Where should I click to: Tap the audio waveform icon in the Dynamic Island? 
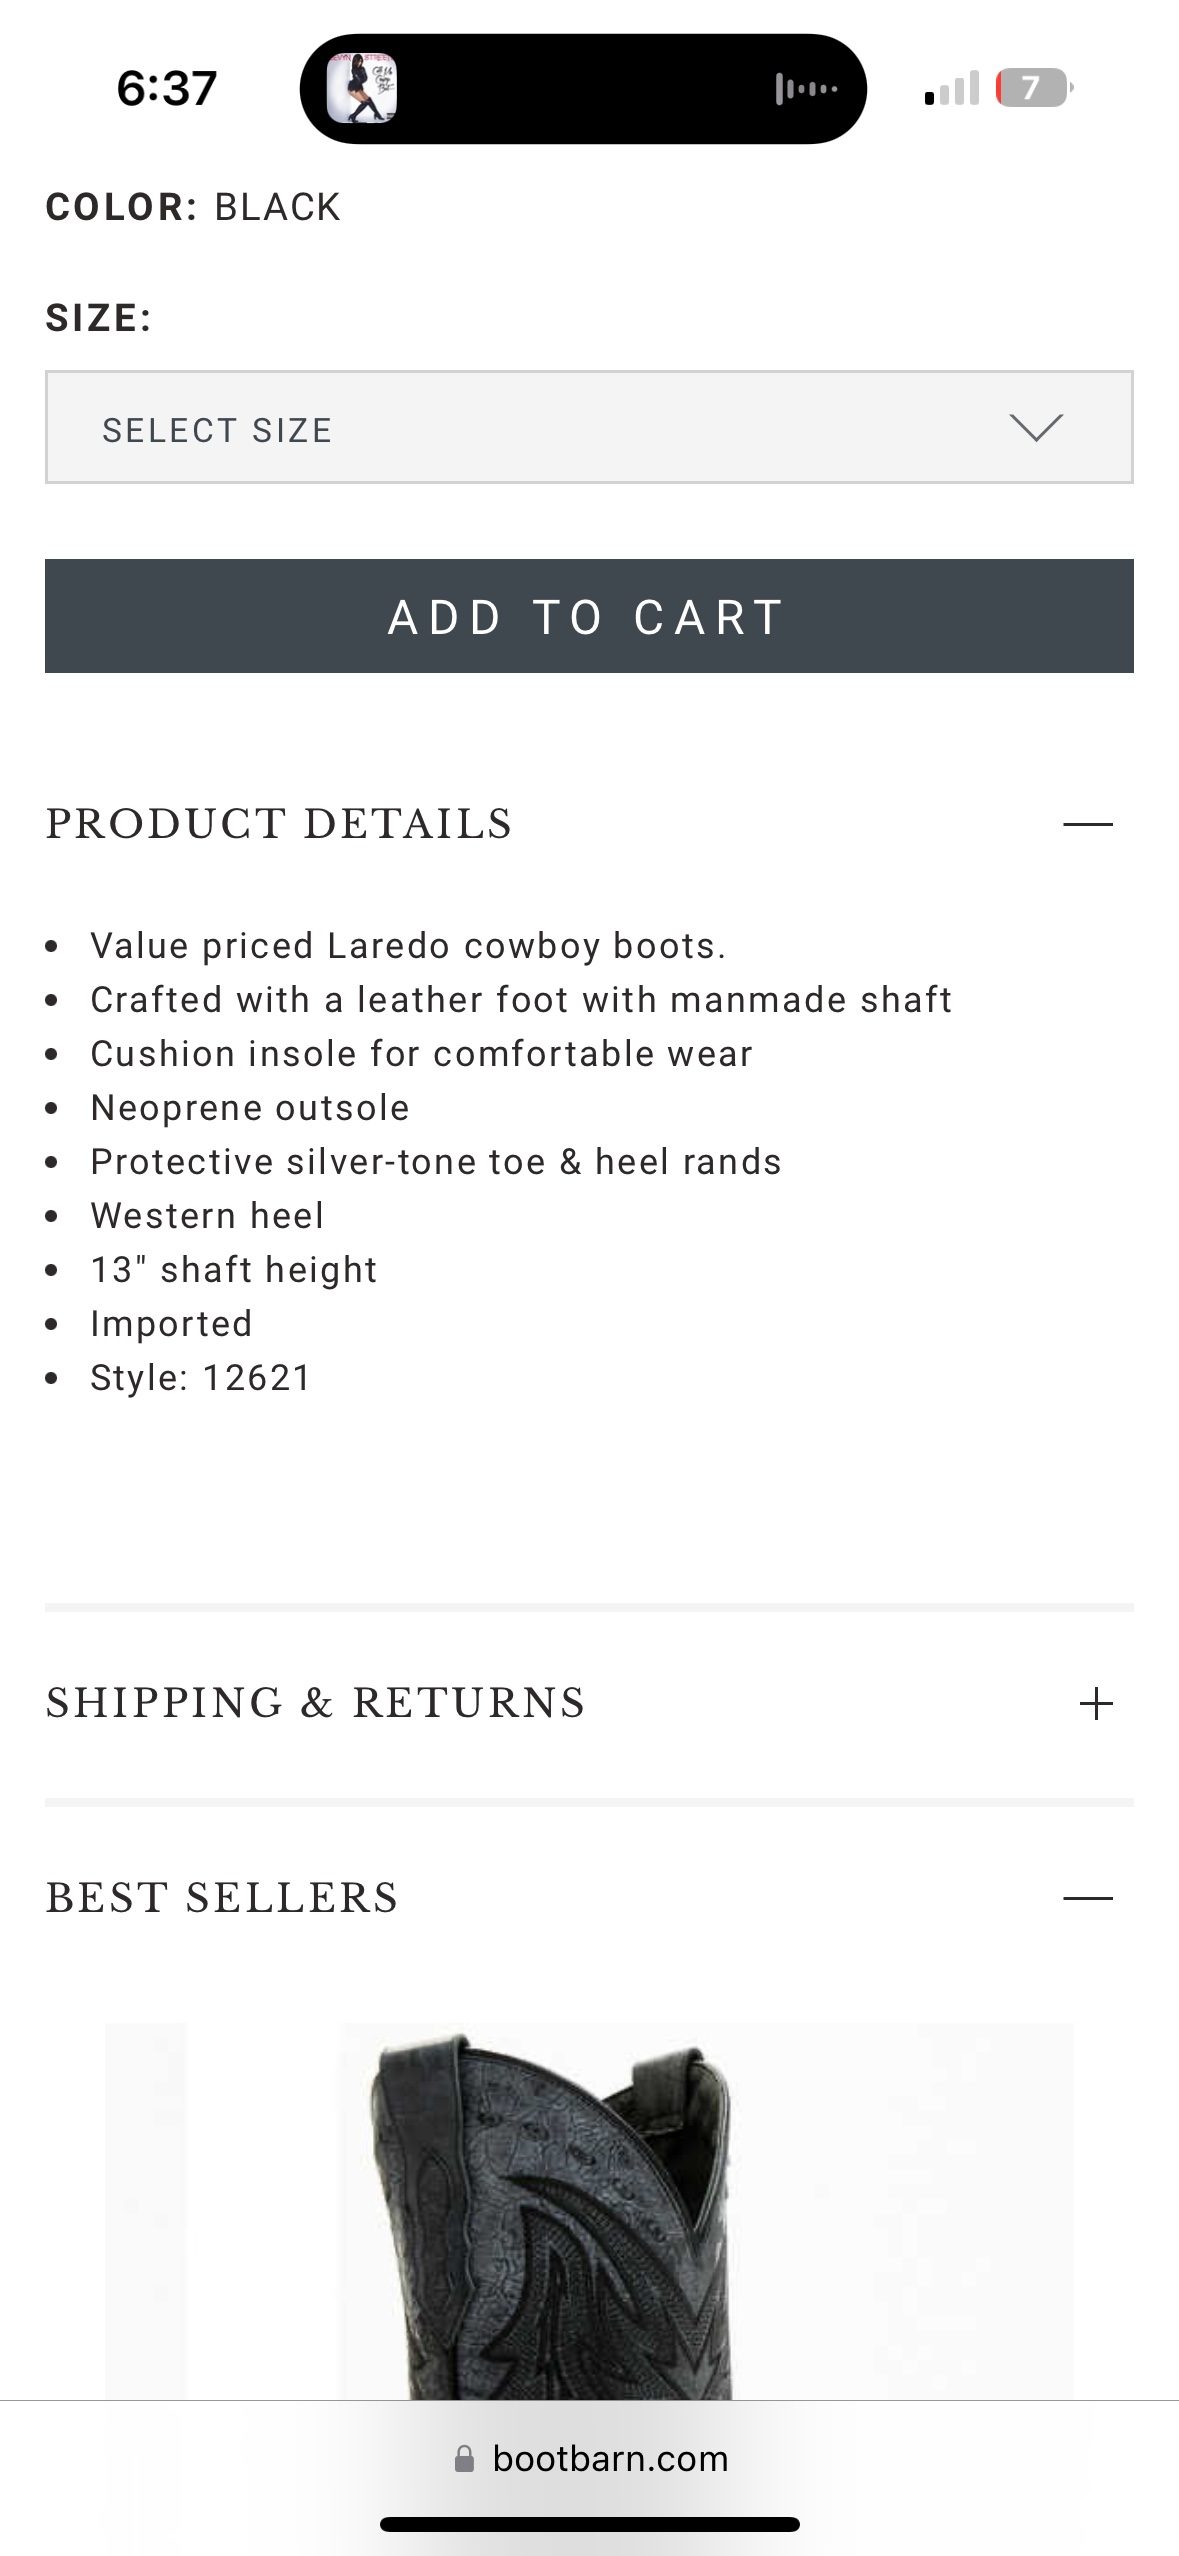pyautogui.click(x=806, y=89)
